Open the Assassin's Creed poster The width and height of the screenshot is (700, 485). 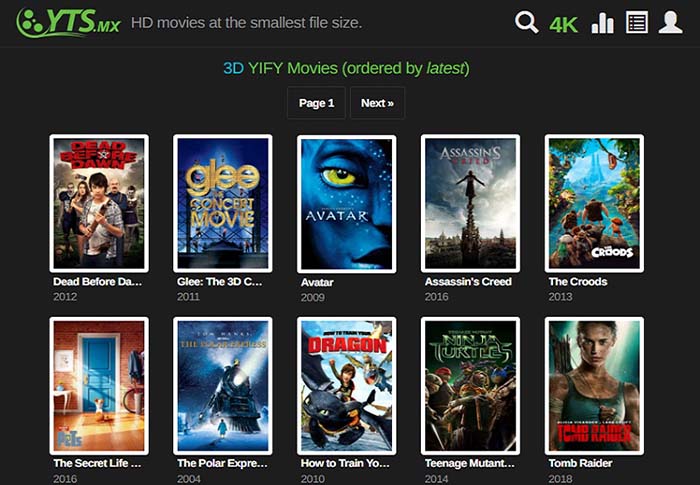tap(470, 203)
